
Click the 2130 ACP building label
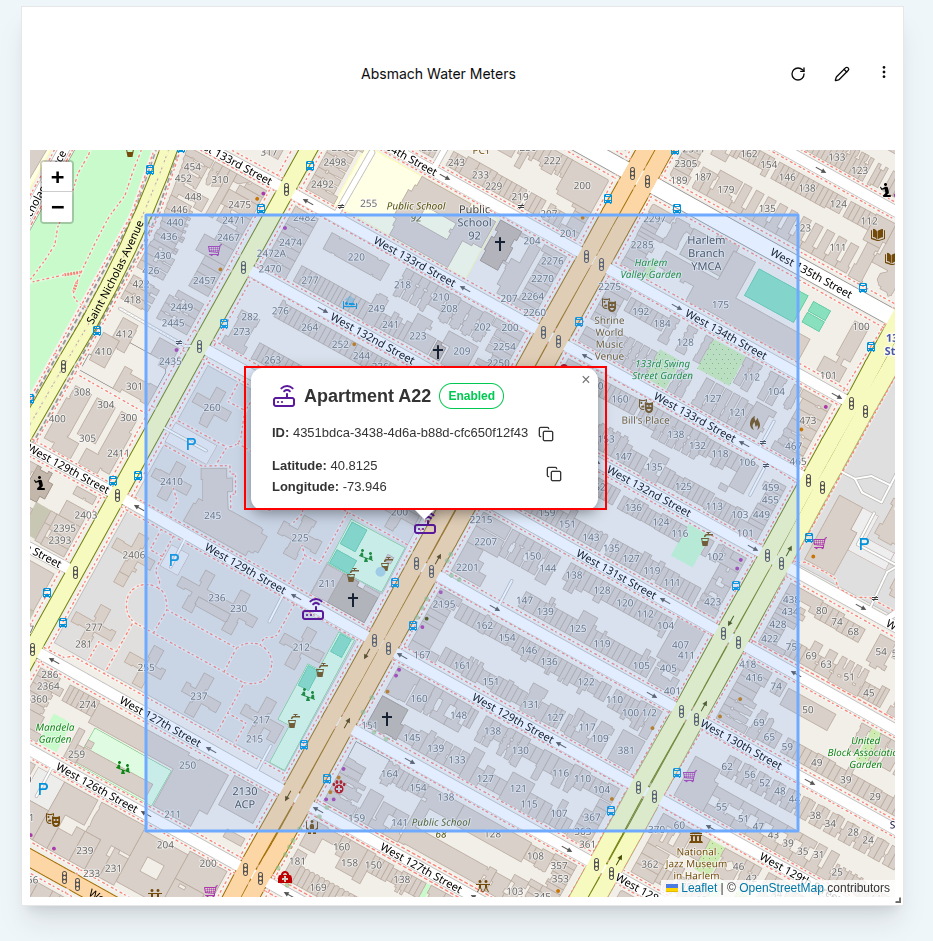[244, 798]
